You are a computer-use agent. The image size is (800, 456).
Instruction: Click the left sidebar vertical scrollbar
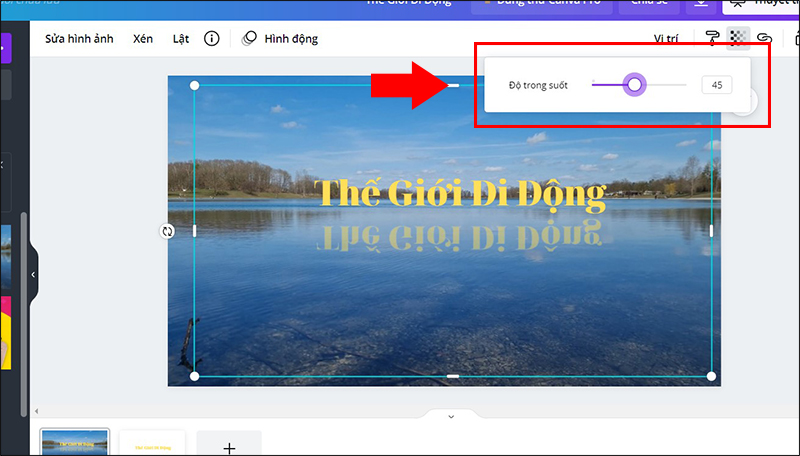(23, 314)
